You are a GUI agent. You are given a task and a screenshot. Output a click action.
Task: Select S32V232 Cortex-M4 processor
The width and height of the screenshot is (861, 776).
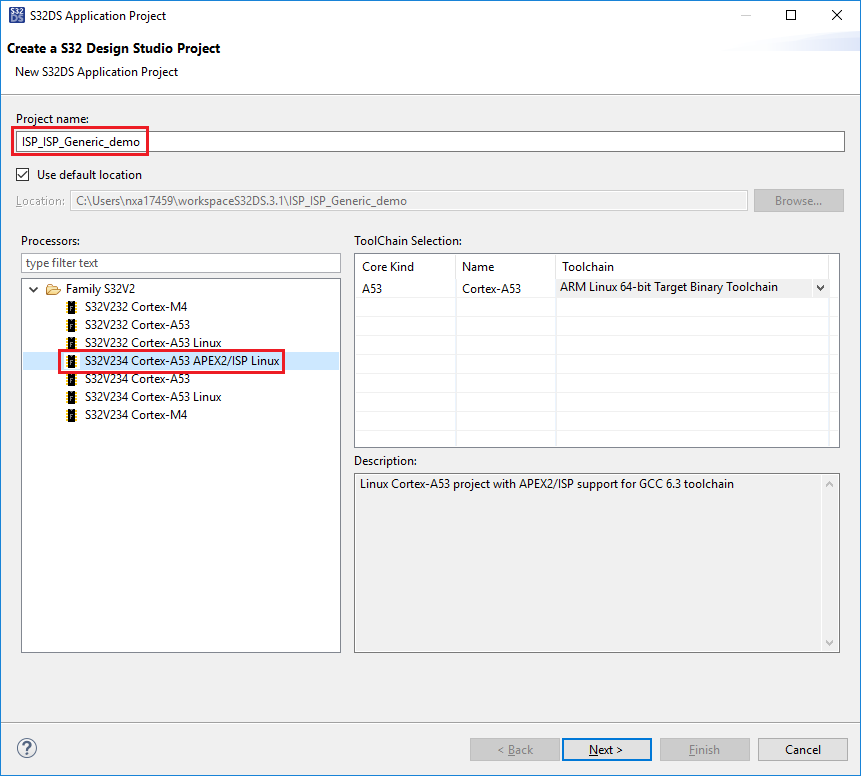136,307
